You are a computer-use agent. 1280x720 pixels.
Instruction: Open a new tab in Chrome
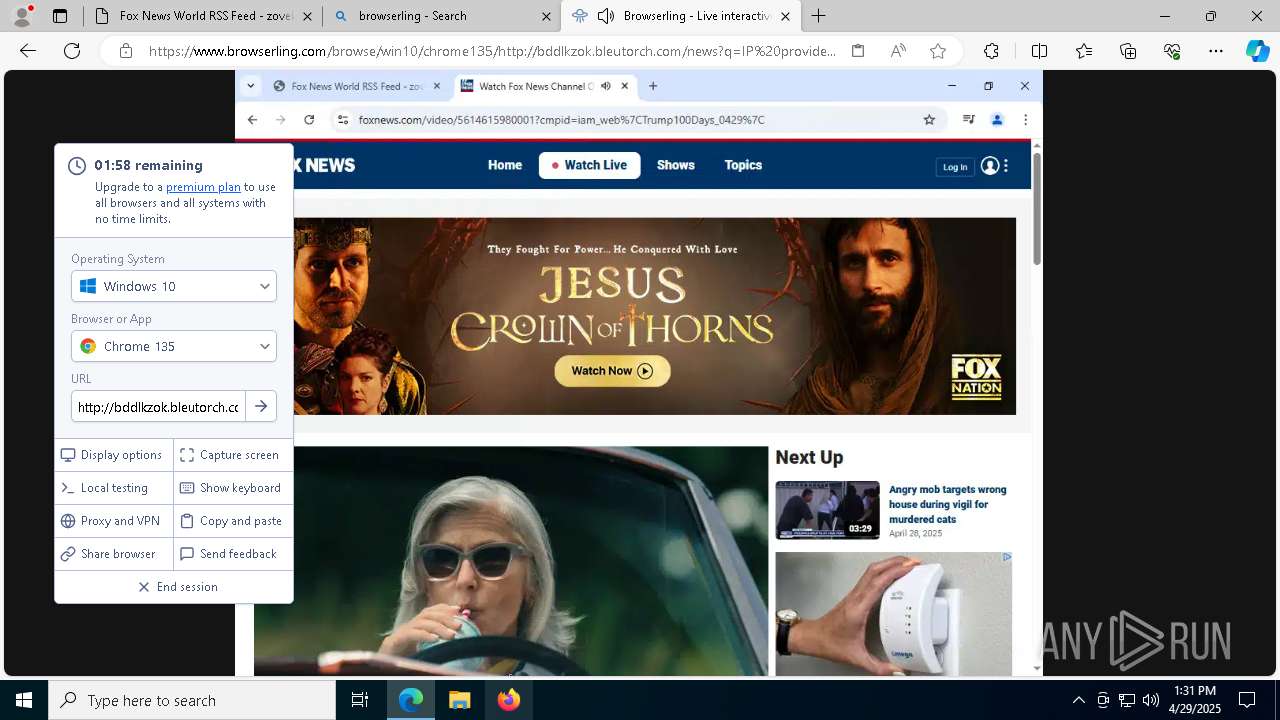point(653,86)
